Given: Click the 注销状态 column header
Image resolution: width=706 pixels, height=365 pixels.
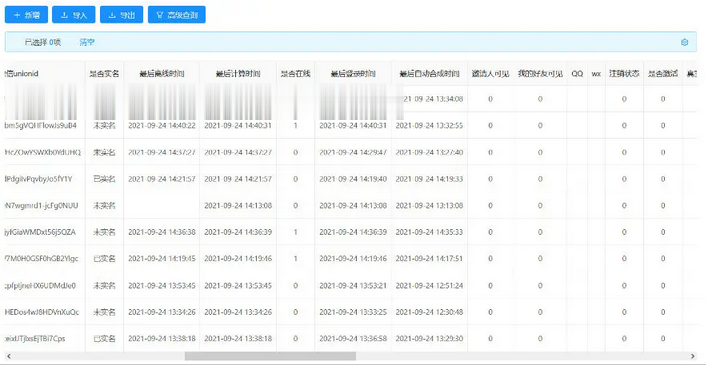Looking at the screenshot, I should [x=624, y=74].
